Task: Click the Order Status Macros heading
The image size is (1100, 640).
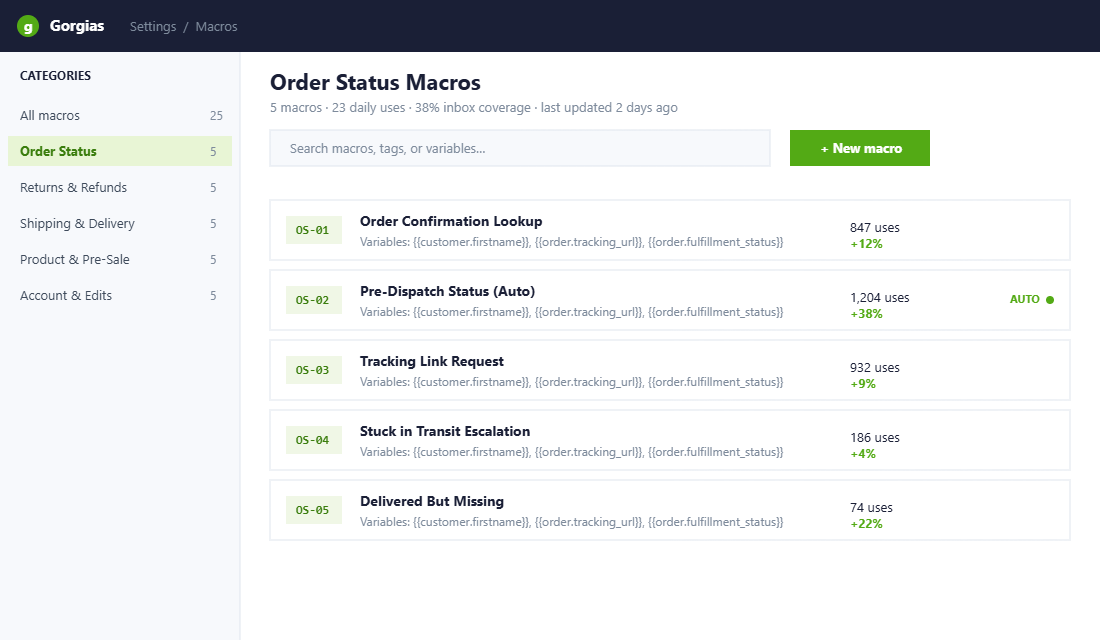Action: [375, 83]
